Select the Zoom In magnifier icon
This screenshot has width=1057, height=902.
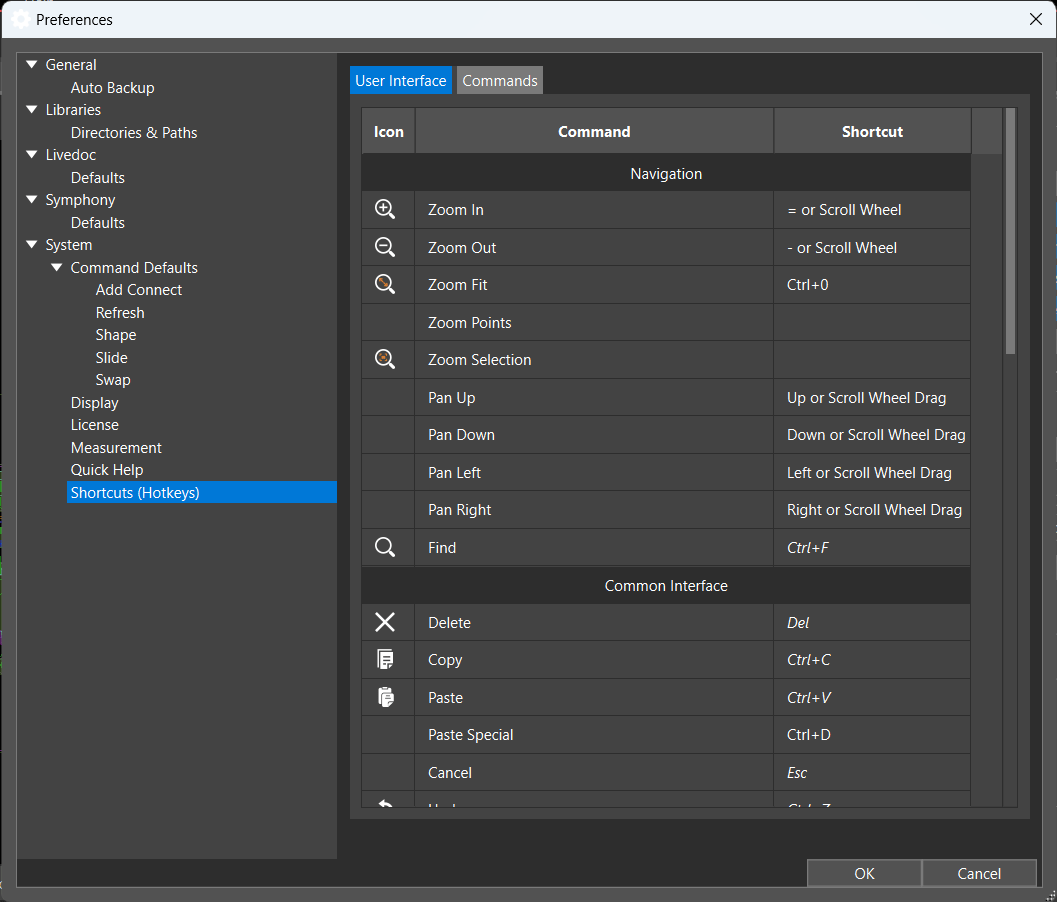pos(388,208)
